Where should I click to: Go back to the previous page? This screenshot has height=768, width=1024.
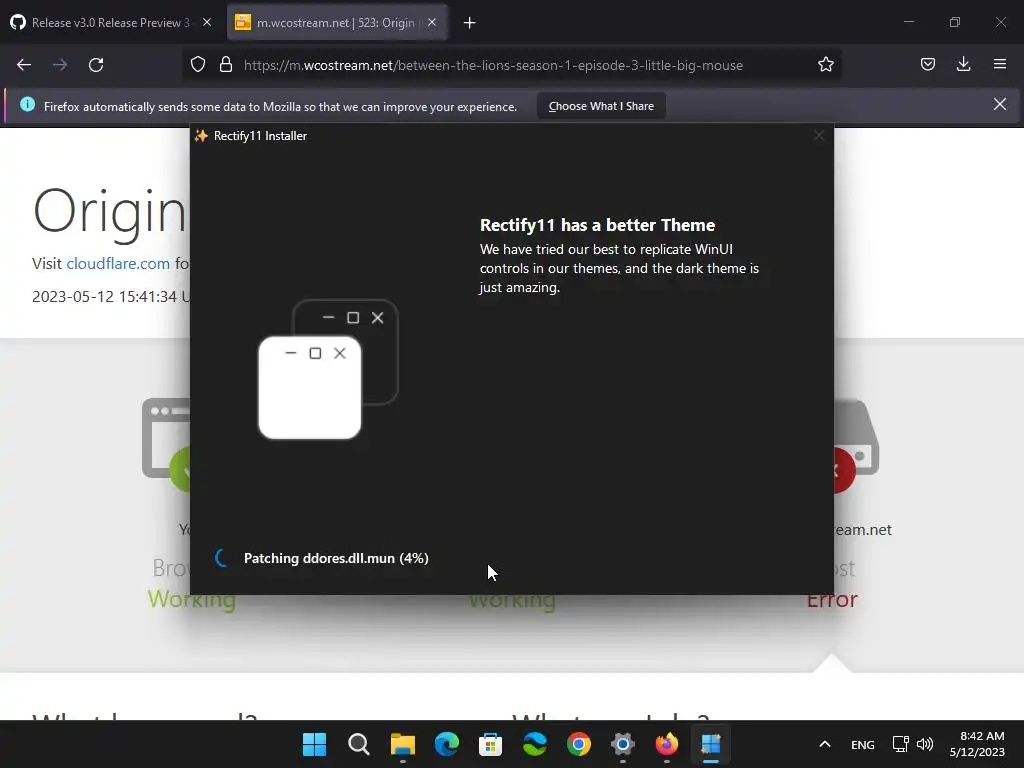click(24, 65)
